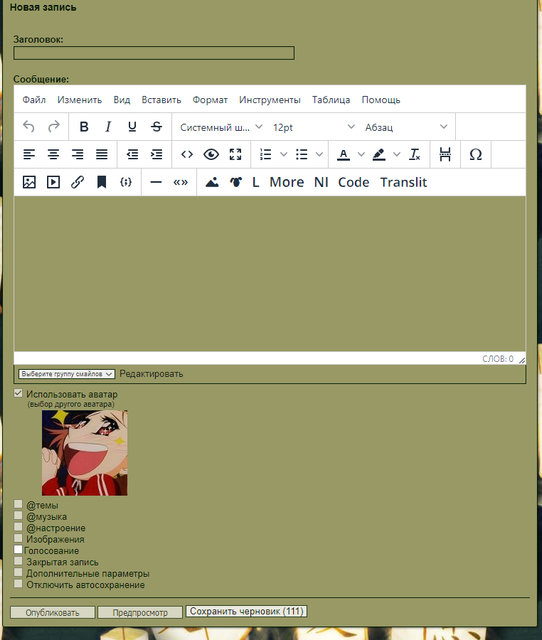Image resolution: width=542 pixels, height=640 pixels.
Task: Expand the text color picker arrow
Action: (361, 154)
